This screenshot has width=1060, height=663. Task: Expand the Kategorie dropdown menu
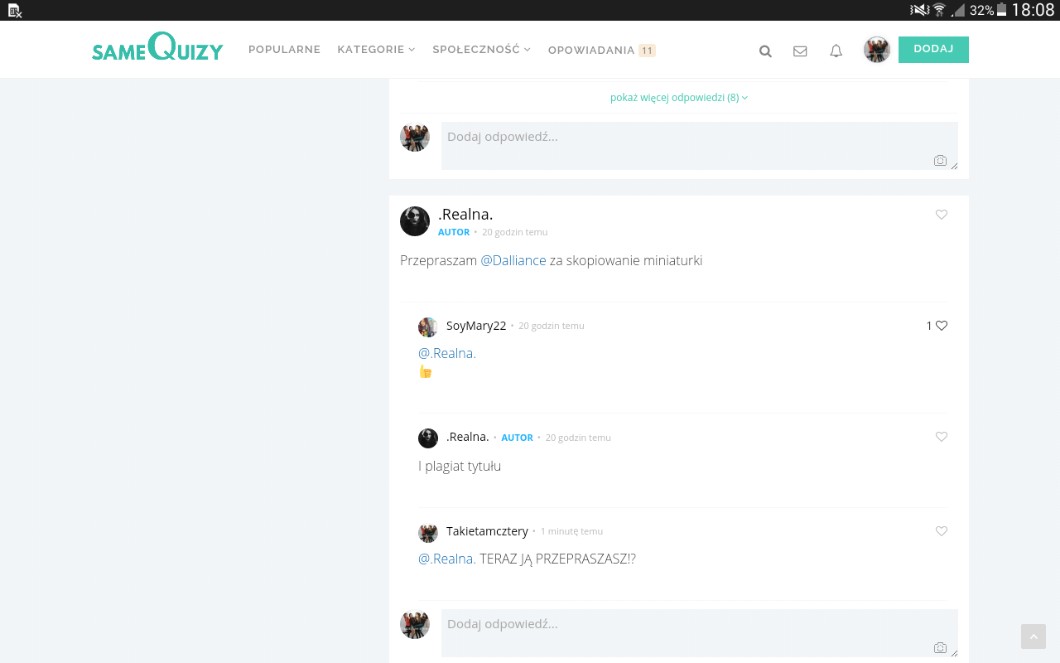pyautogui.click(x=375, y=50)
